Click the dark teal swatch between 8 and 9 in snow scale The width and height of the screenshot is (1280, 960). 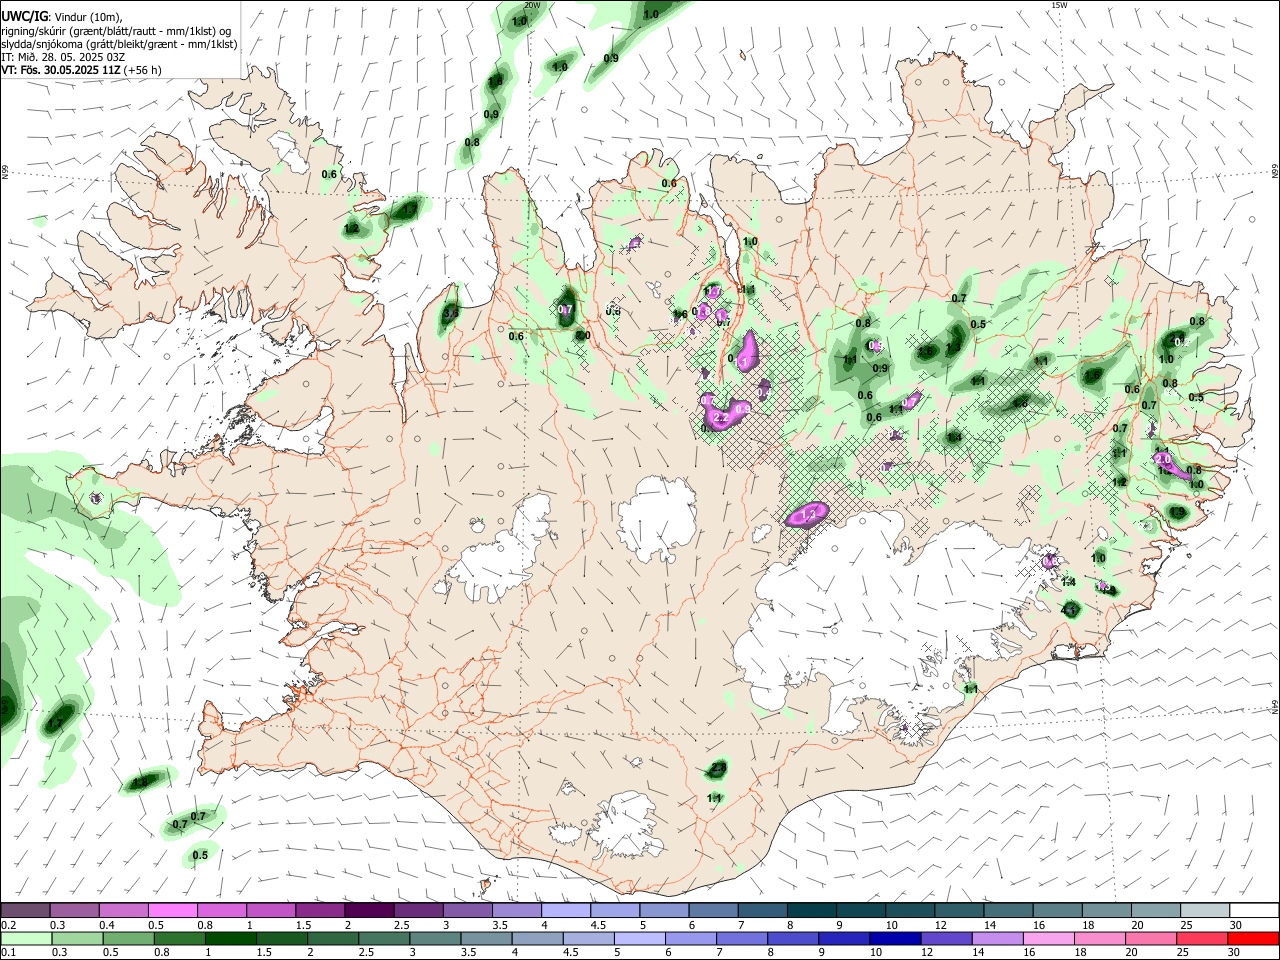[811, 911]
